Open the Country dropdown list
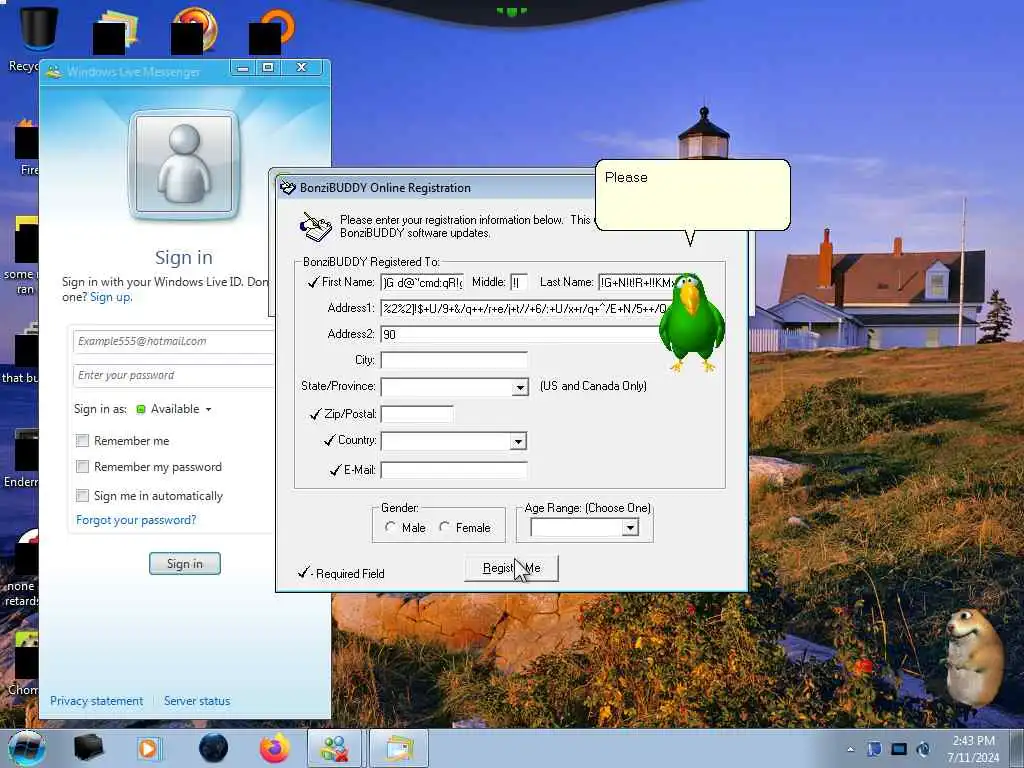 [518, 442]
